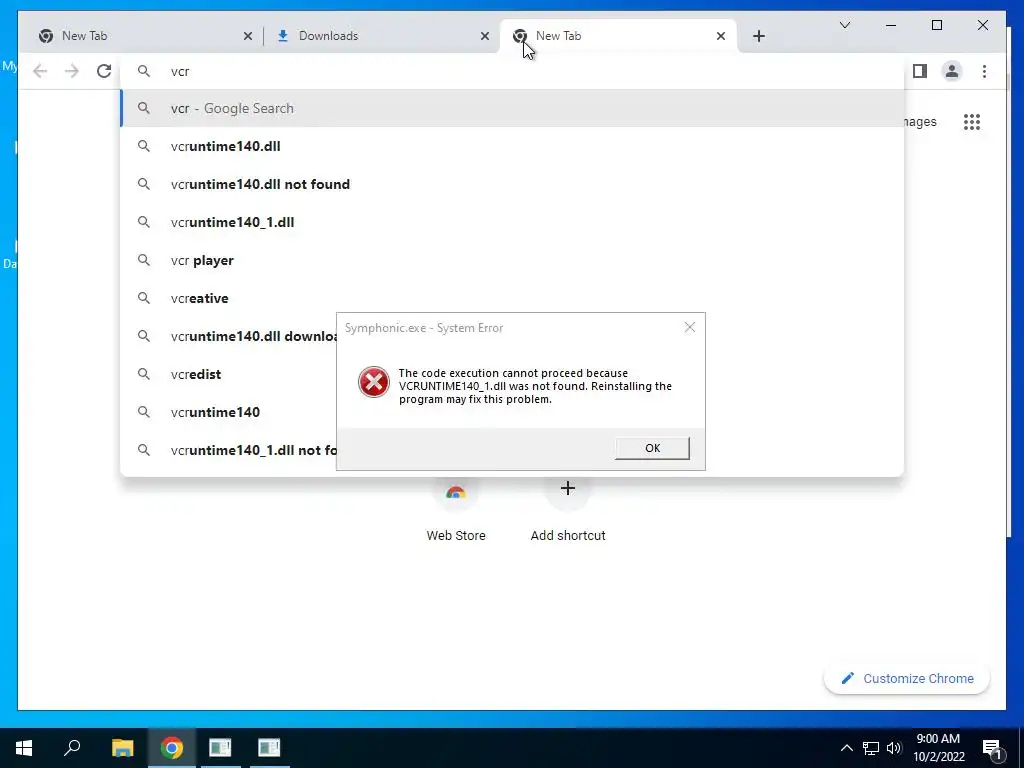Open the volume speaker tray icon
This screenshot has height=768, width=1024.
894,748
